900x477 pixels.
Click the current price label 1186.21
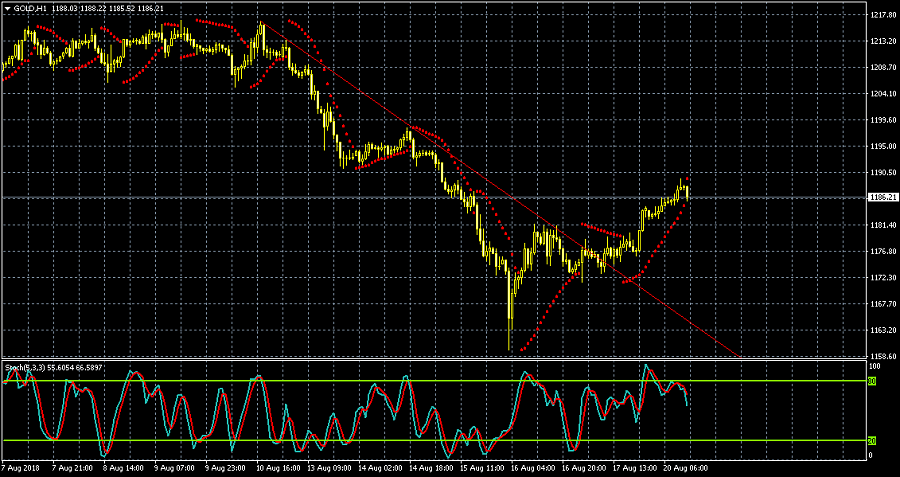coord(882,198)
